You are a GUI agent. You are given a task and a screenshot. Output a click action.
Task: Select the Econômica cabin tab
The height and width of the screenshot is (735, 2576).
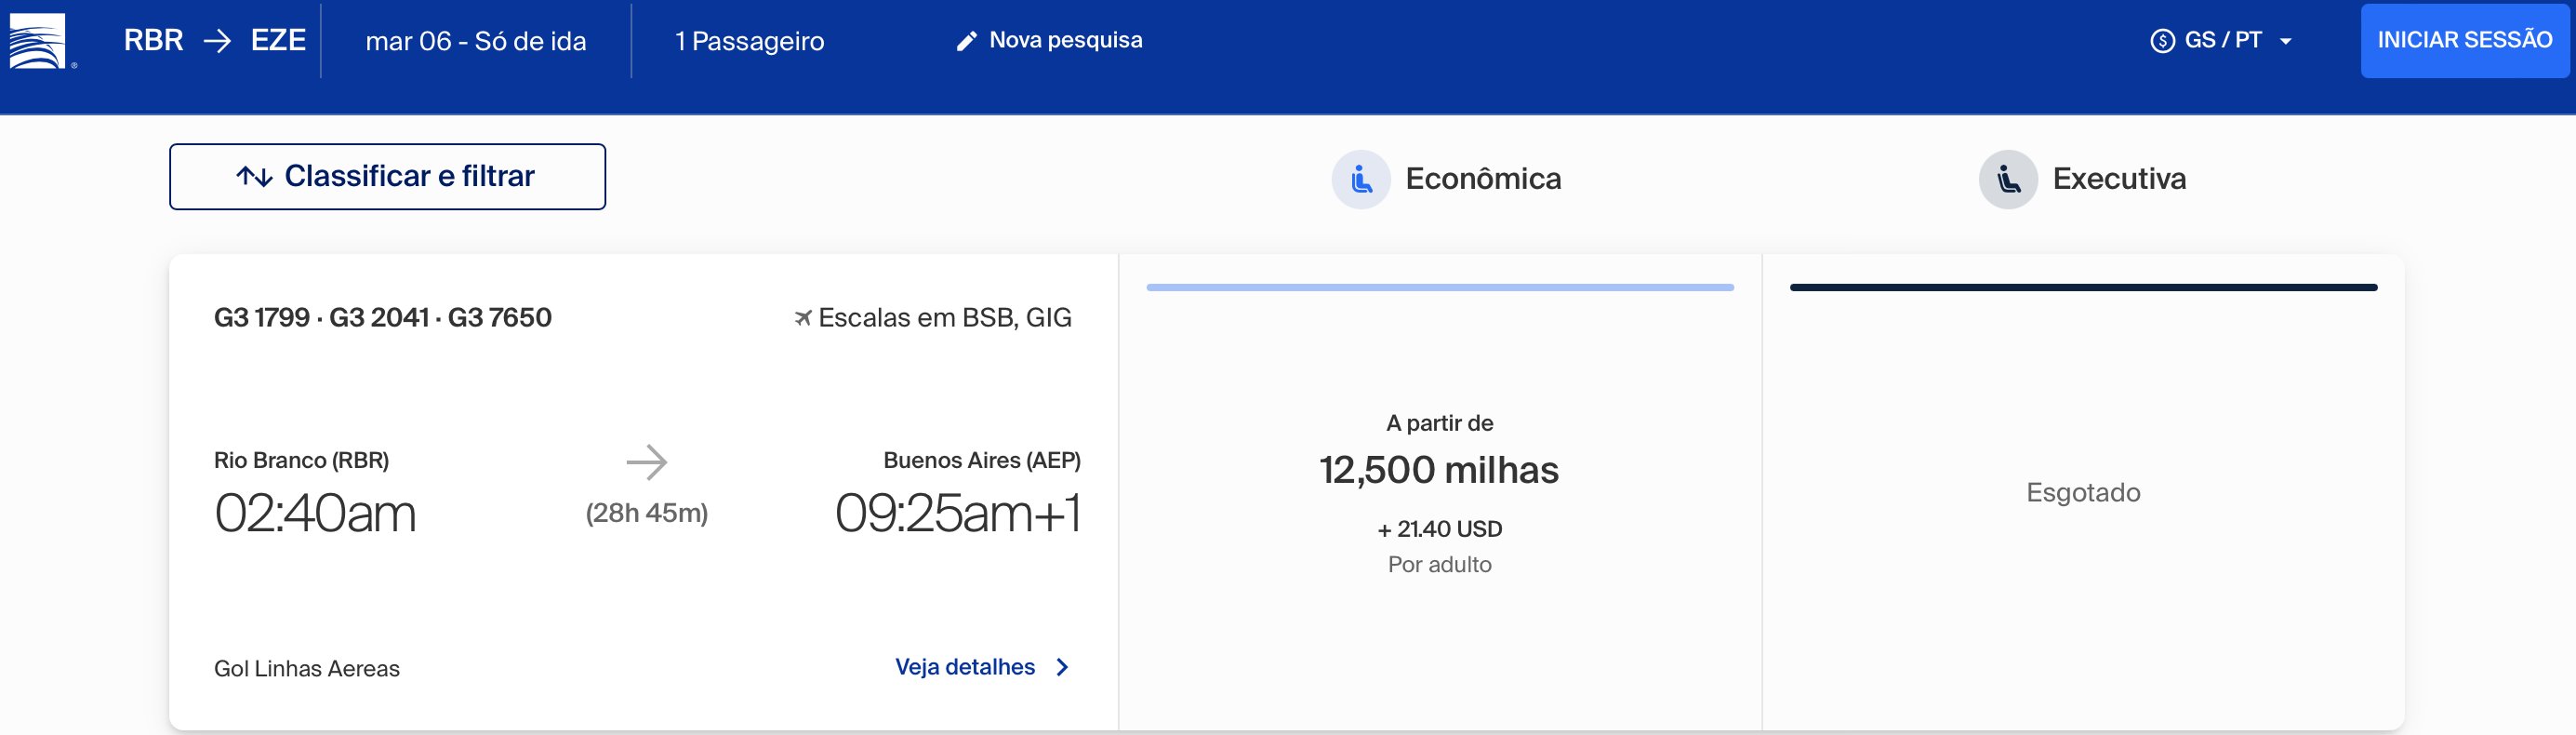click(1446, 179)
